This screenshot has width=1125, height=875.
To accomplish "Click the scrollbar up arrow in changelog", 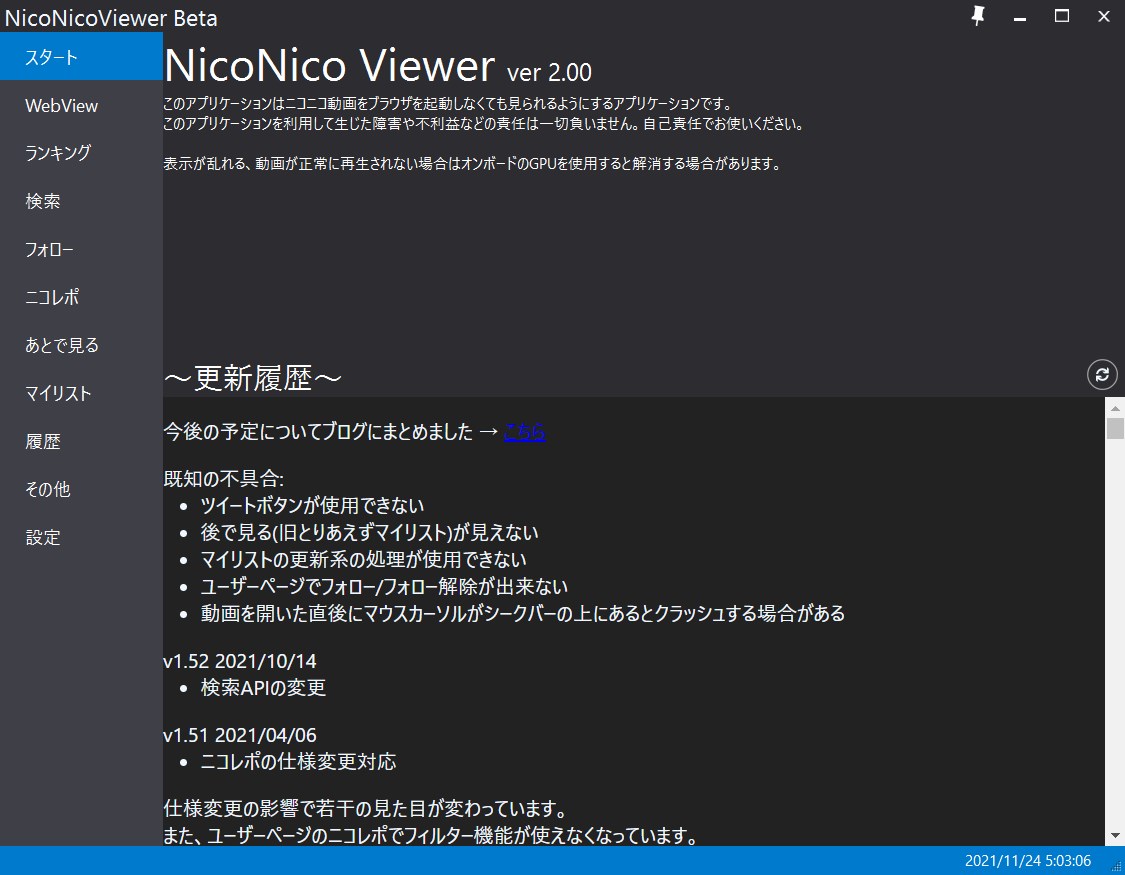I will point(1115,408).
